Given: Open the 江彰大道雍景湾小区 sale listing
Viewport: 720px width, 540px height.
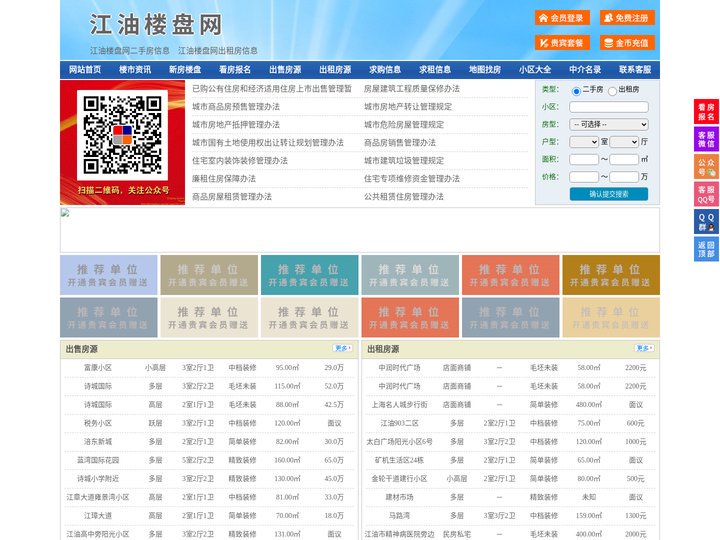Looking at the screenshot, I should pyautogui.click(x=98, y=497).
